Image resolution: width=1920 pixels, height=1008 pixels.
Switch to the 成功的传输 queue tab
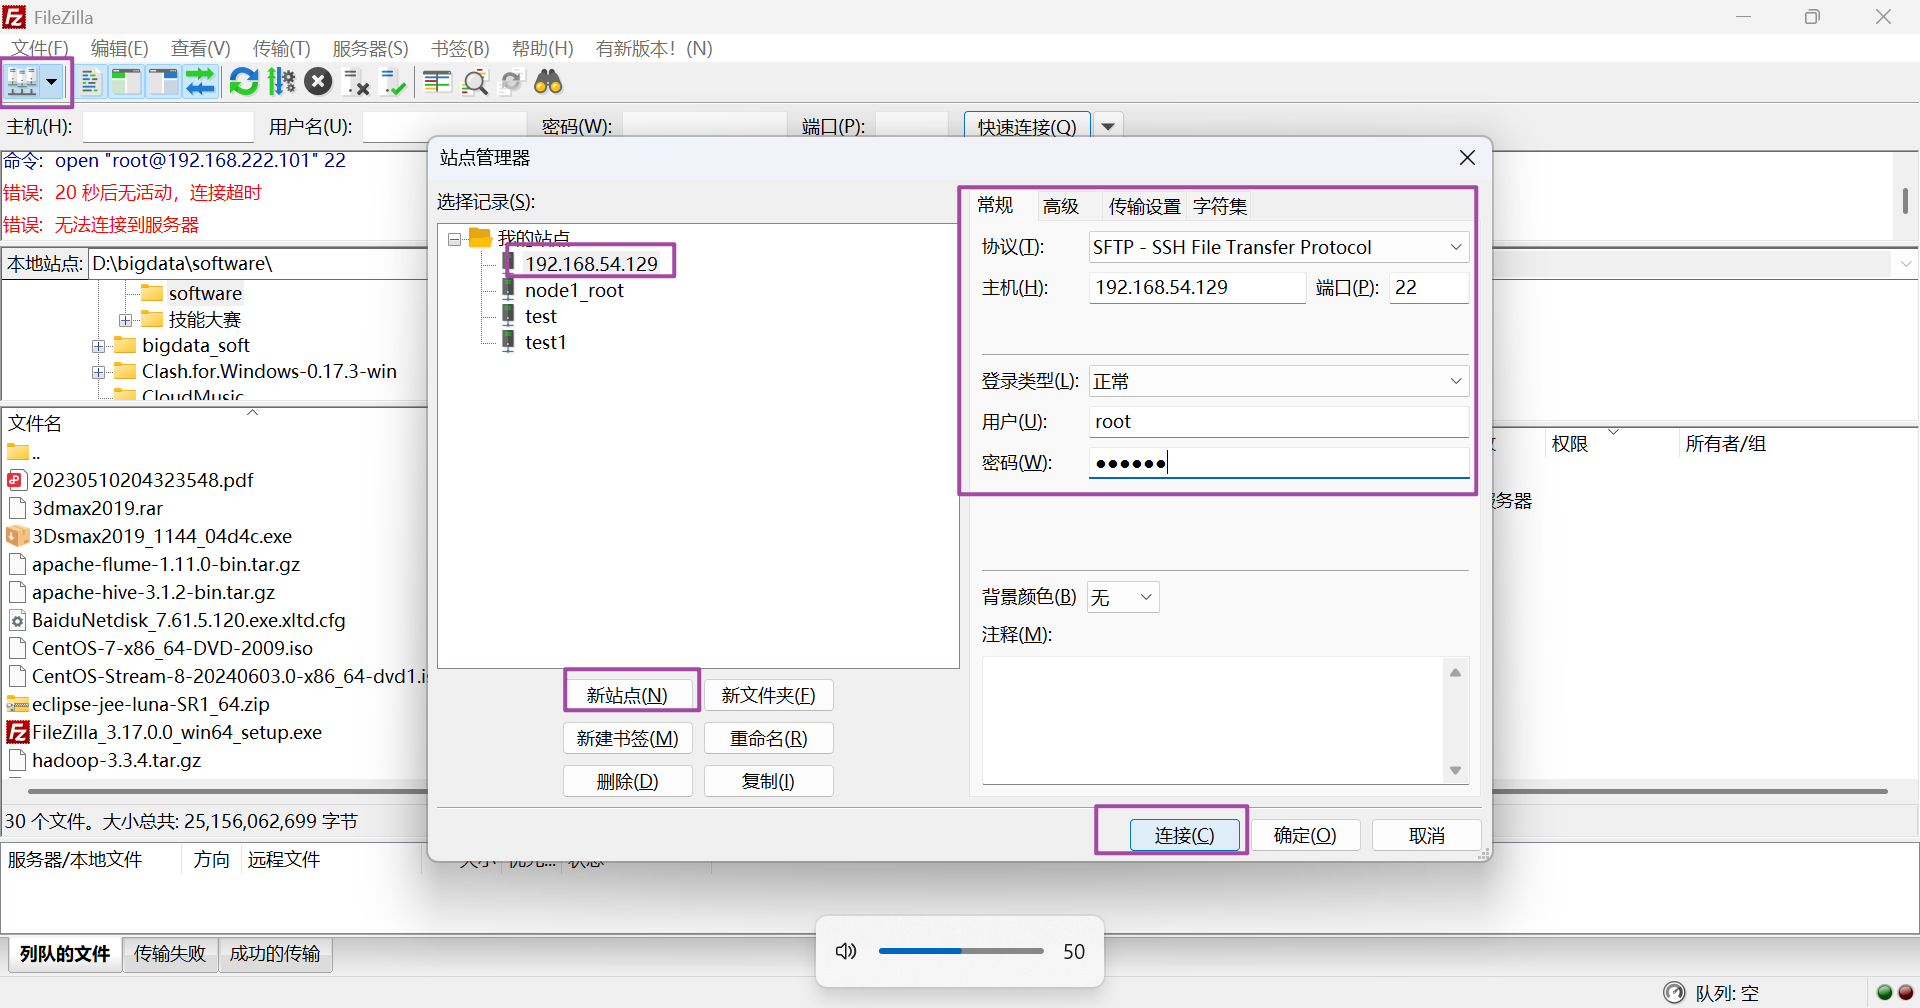(x=275, y=954)
